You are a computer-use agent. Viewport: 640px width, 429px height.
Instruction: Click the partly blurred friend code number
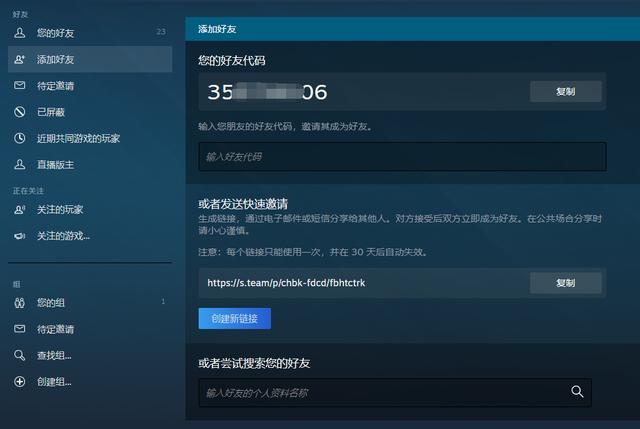point(267,92)
